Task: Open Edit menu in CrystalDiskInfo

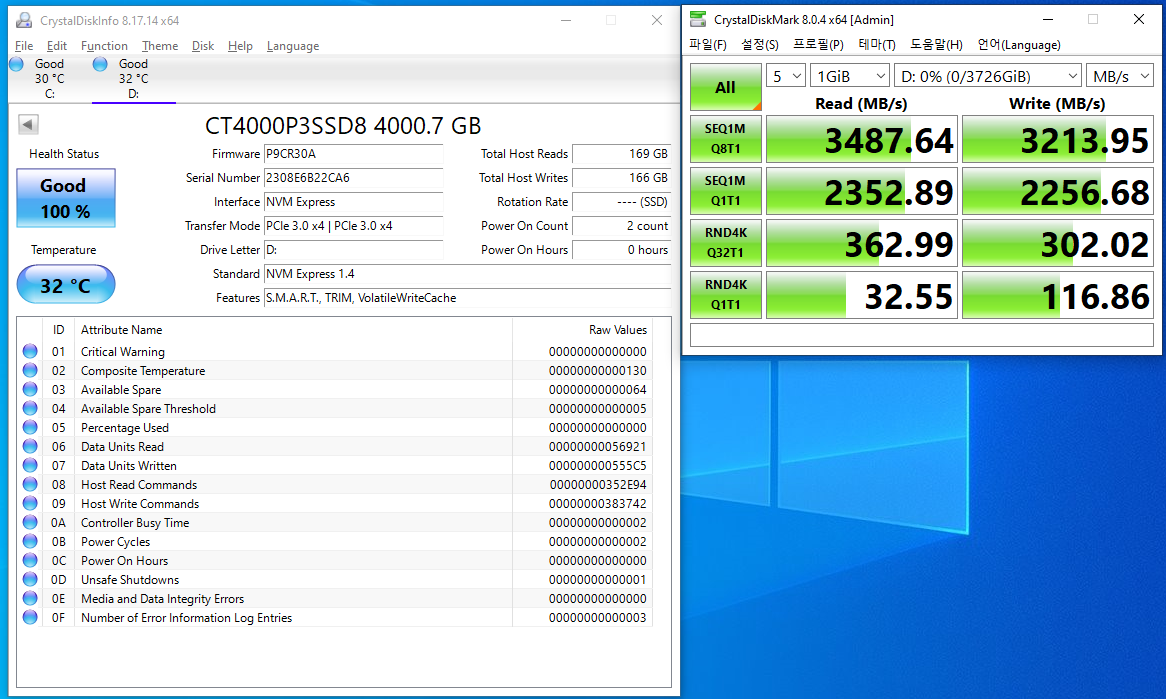Action: pos(57,46)
